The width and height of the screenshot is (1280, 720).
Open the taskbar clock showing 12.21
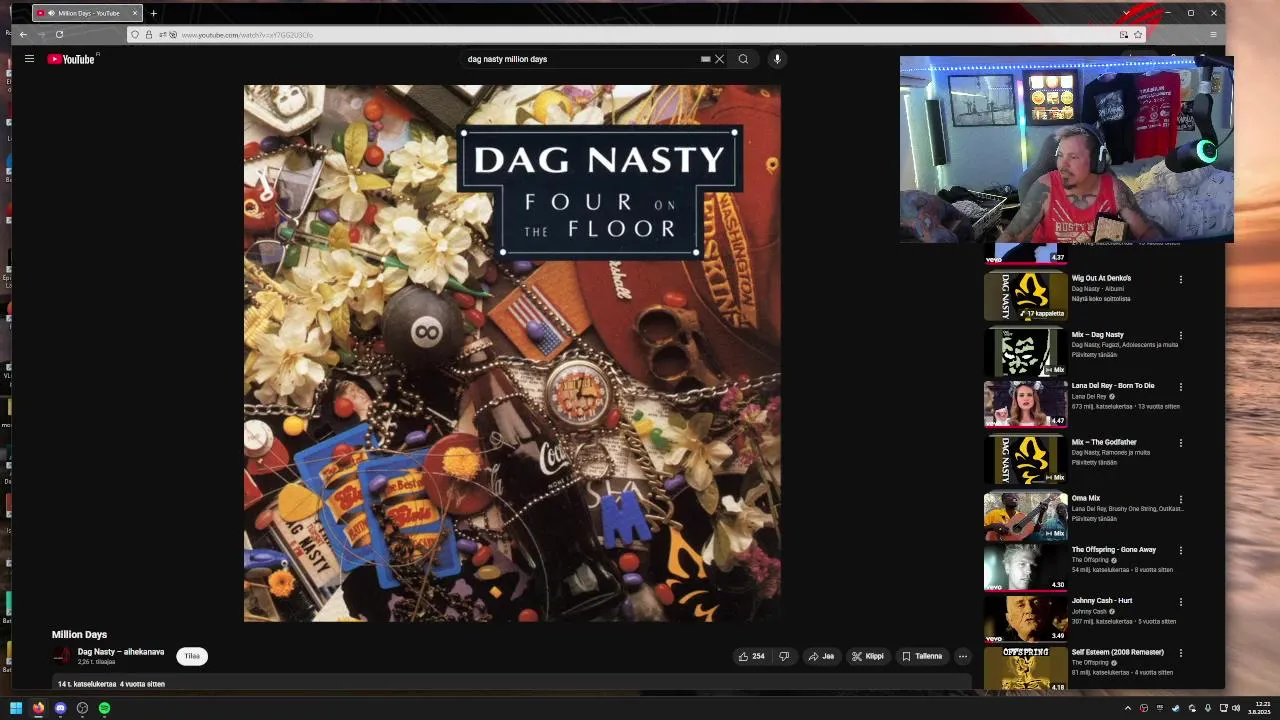1260,708
